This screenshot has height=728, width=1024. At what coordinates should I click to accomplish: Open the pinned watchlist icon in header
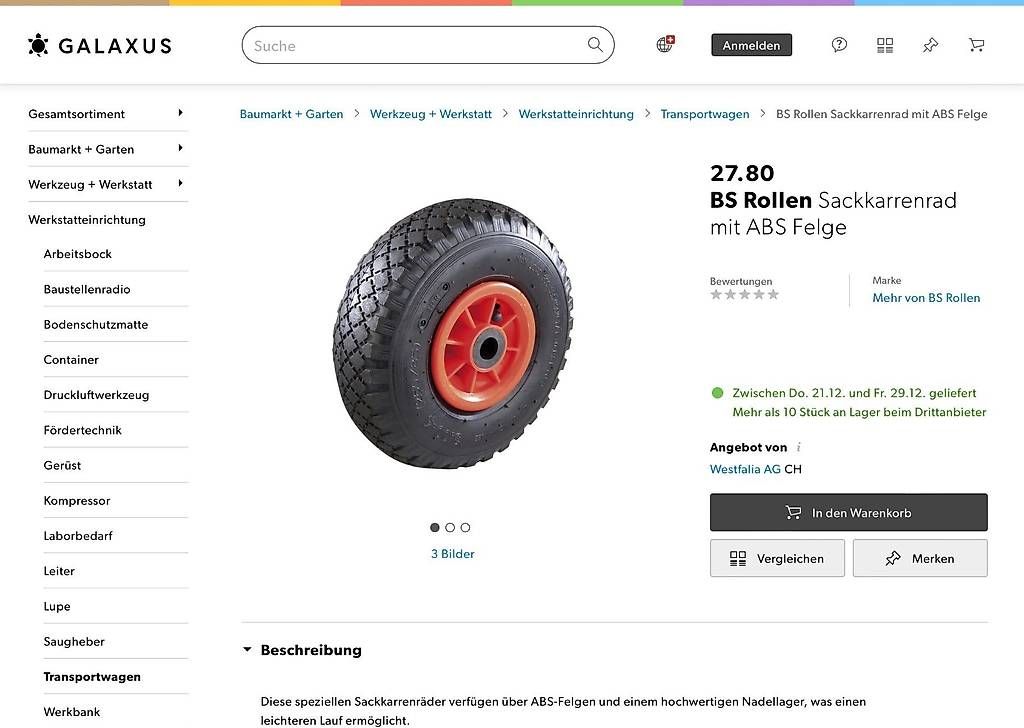coord(931,45)
